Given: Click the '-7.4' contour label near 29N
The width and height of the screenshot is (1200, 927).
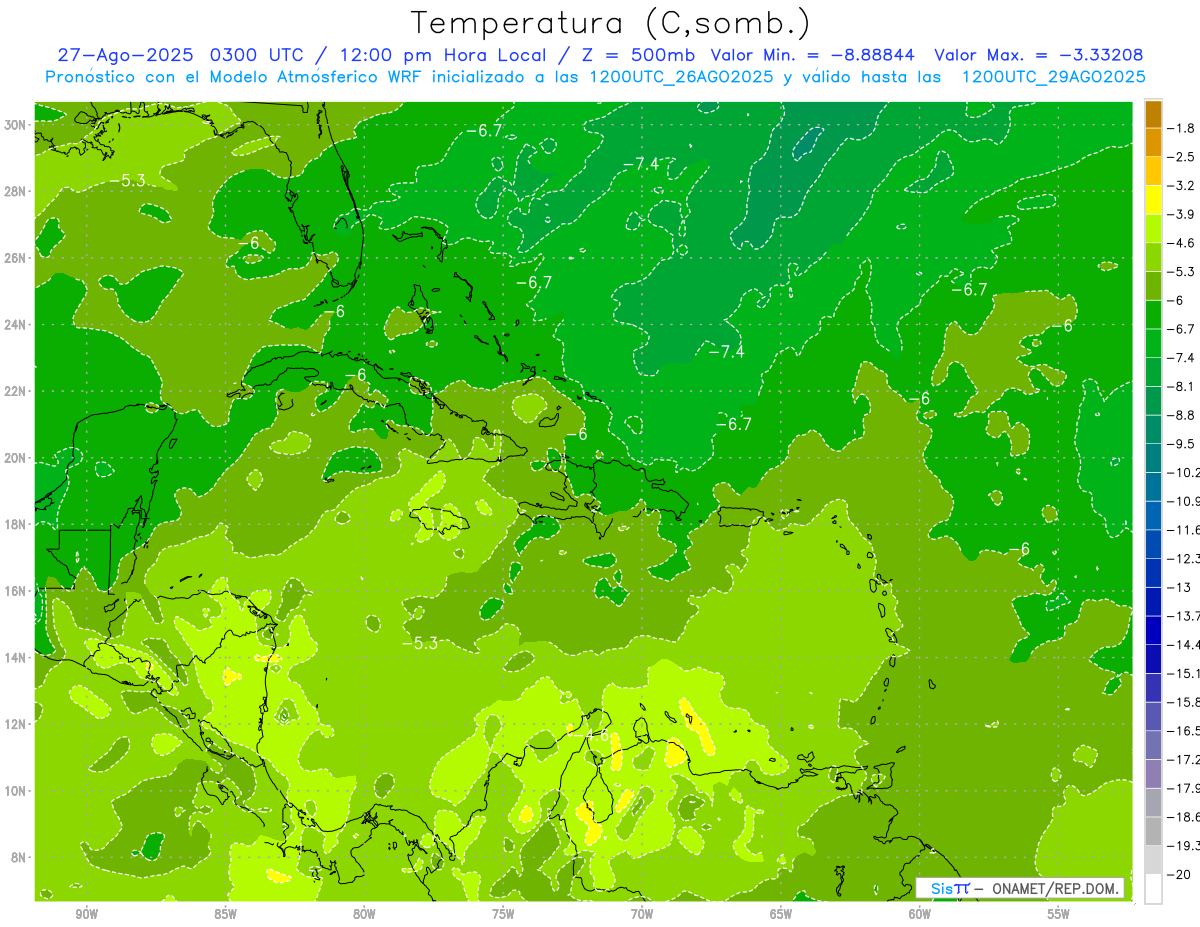Looking at the screenshot, I should click(641, 163).
